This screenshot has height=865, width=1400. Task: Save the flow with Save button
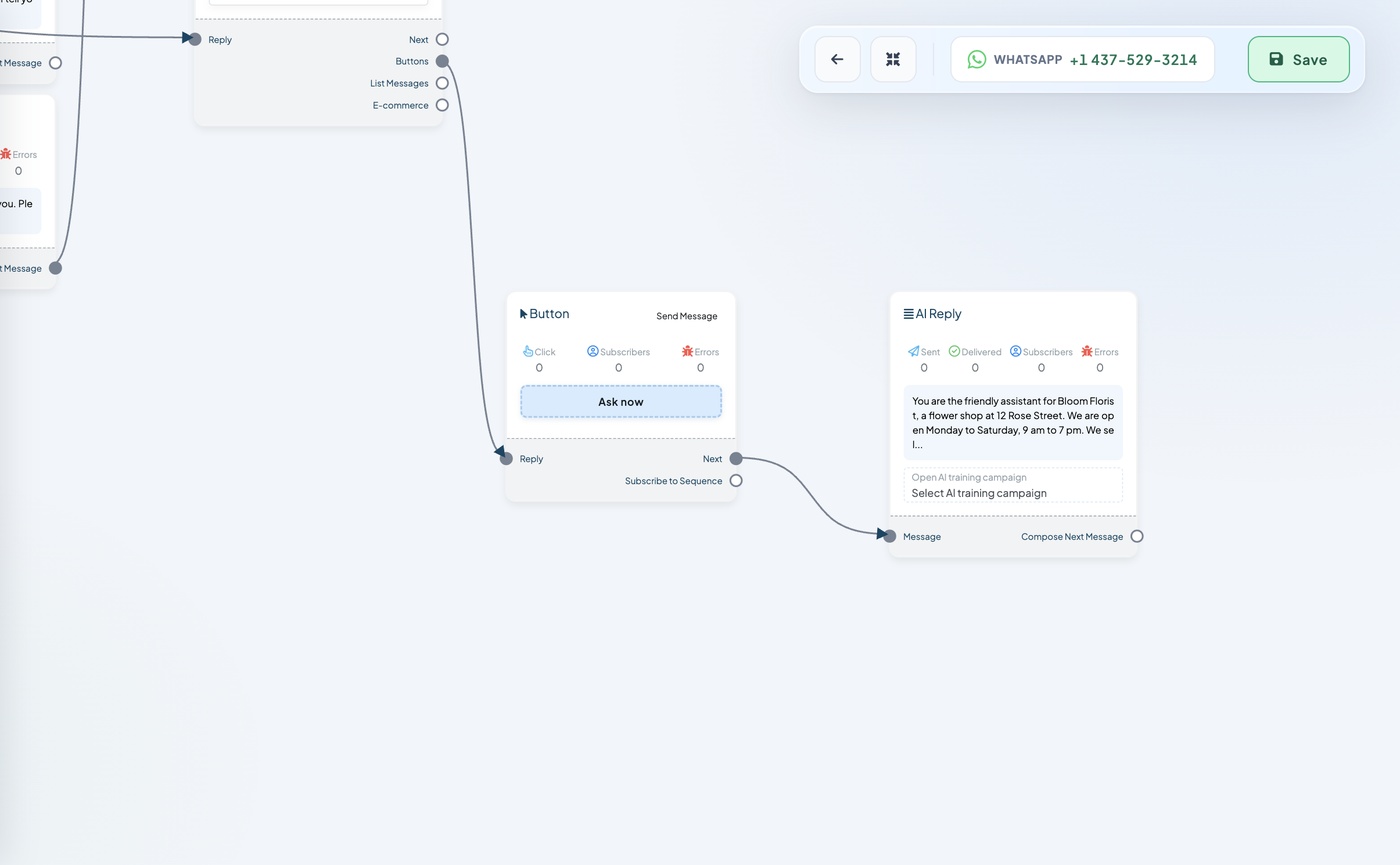[1298, 59]
